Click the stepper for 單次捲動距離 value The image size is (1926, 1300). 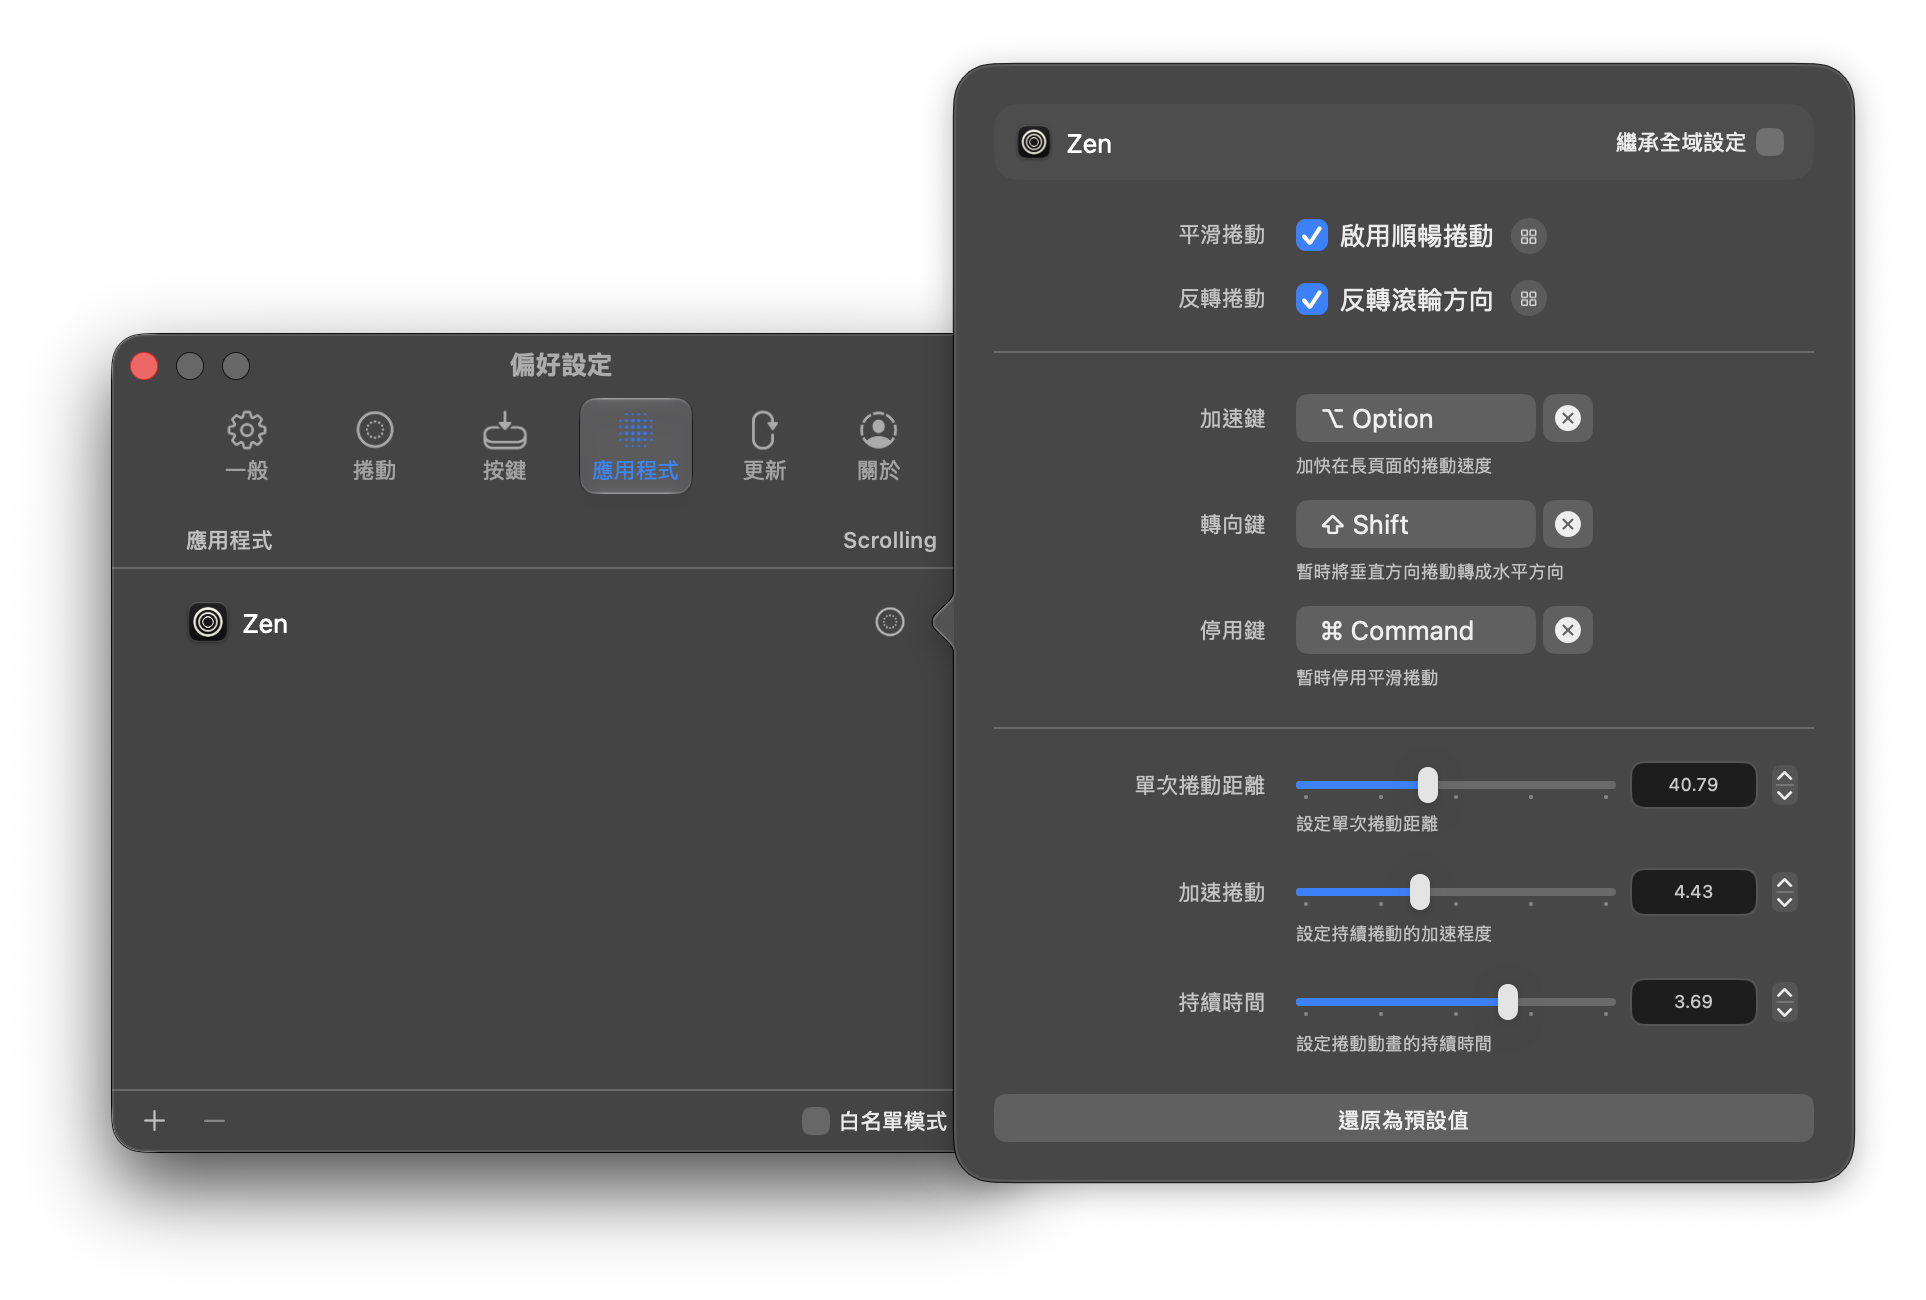coord(1784,785)
